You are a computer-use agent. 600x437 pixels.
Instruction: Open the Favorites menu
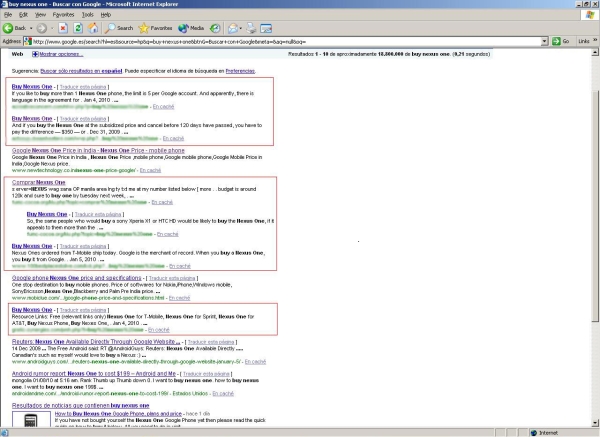coord(64,15)
